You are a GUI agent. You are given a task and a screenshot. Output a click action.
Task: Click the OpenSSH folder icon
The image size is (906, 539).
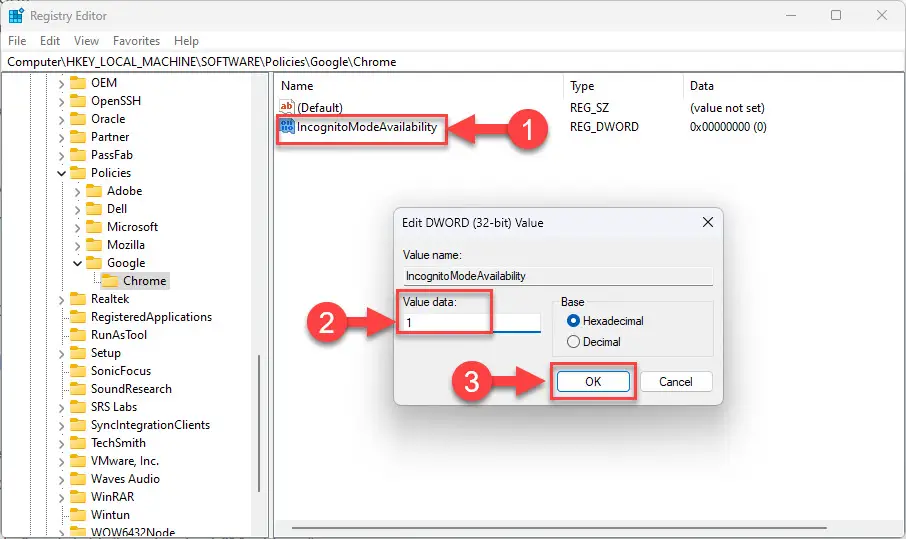(x=77, y=101)
